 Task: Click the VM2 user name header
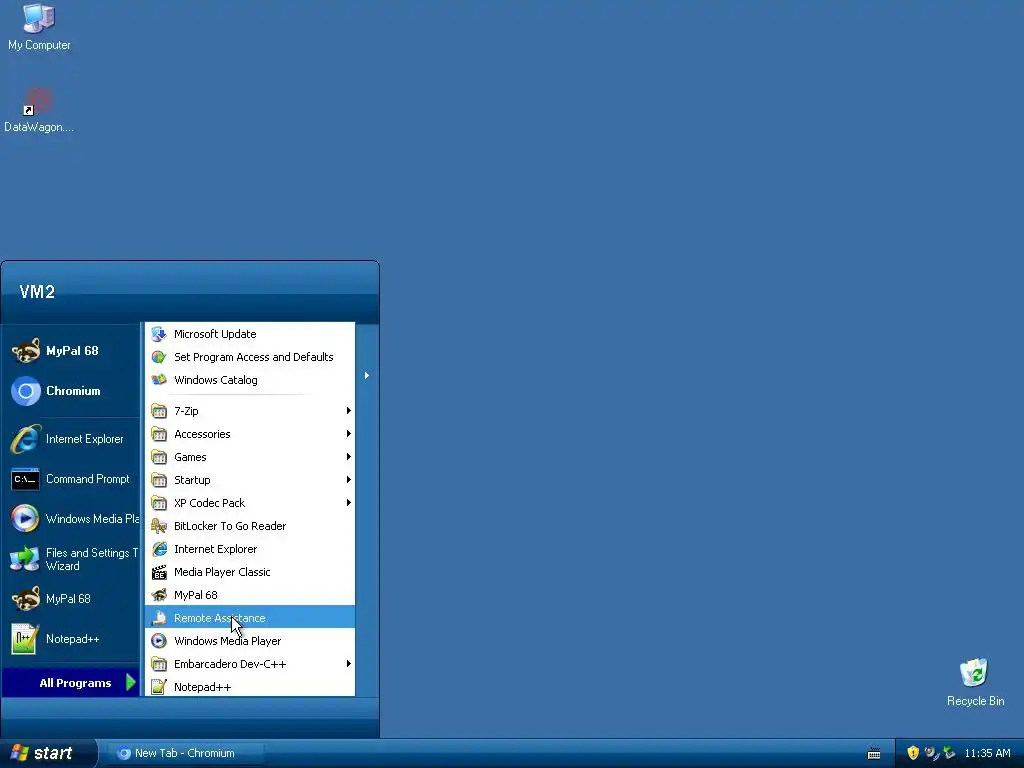click(x=37, y=292)
